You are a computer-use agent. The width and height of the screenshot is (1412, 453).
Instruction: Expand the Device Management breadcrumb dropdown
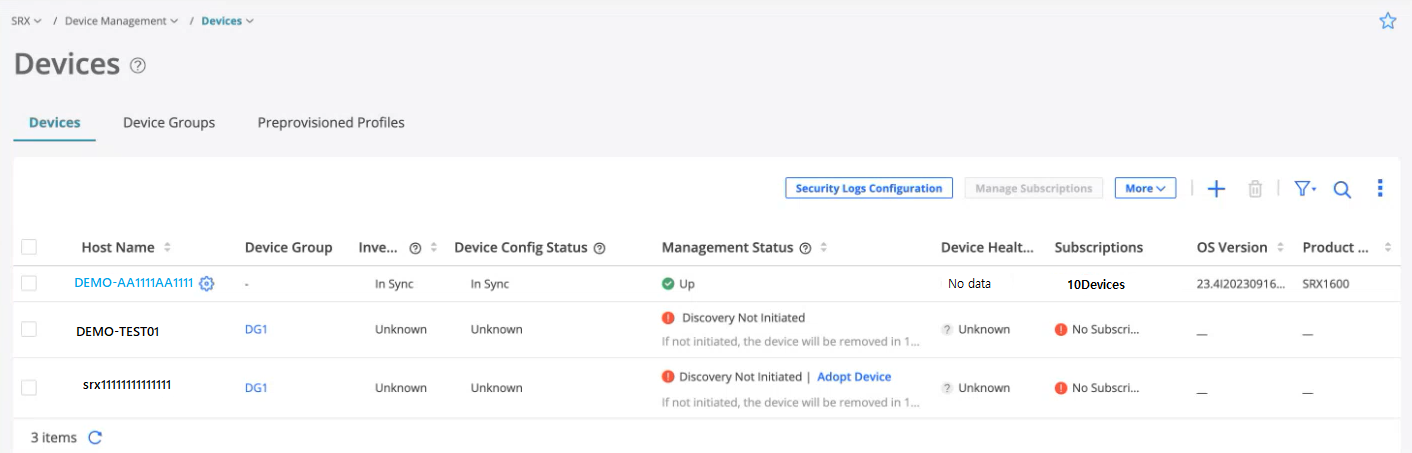121,21
